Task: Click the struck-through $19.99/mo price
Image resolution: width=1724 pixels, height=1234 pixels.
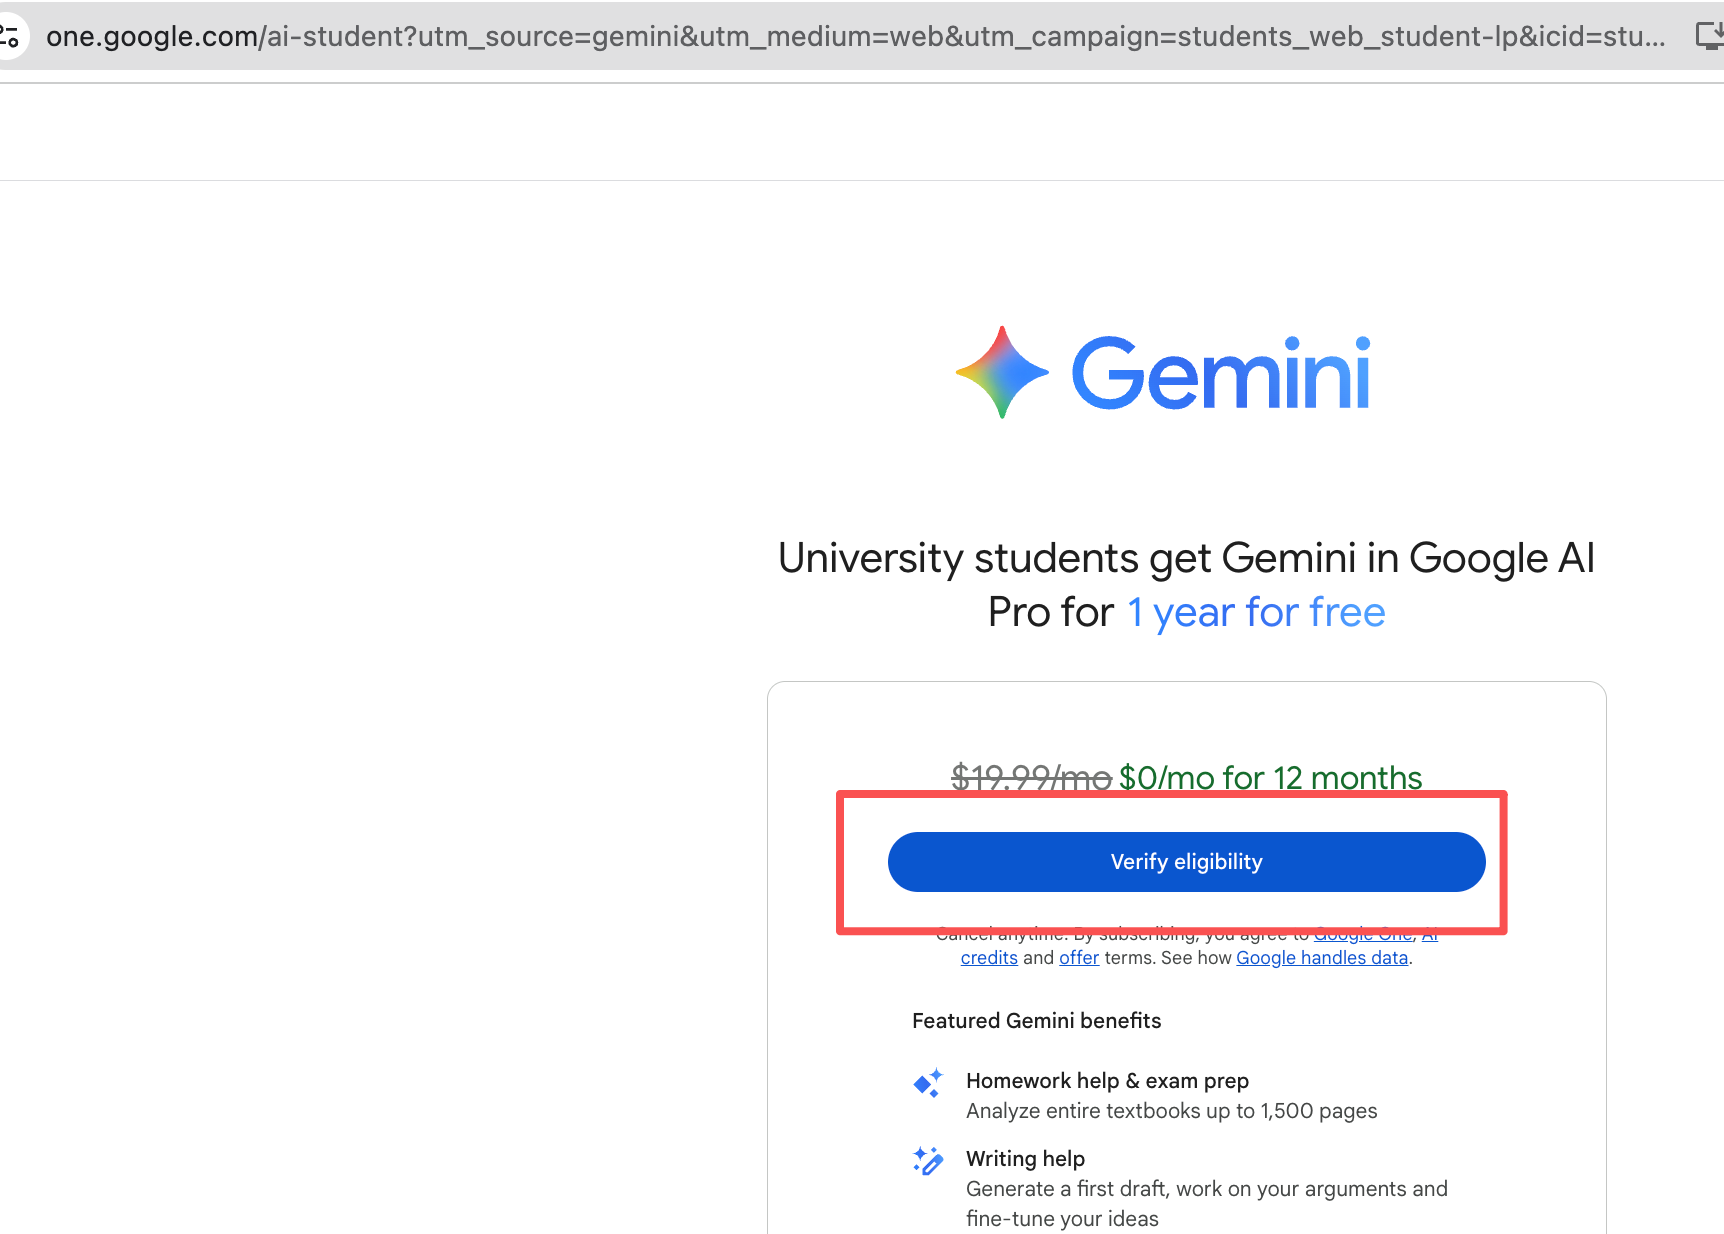Action: click(1031, 777)
